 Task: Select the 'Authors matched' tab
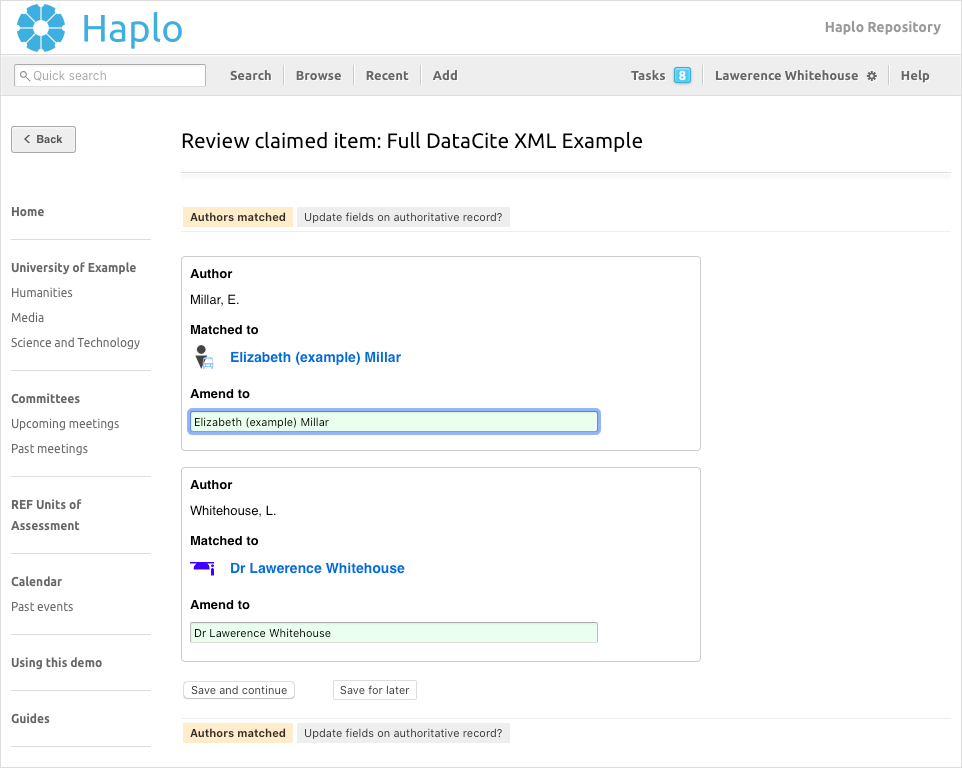point(238,217)
